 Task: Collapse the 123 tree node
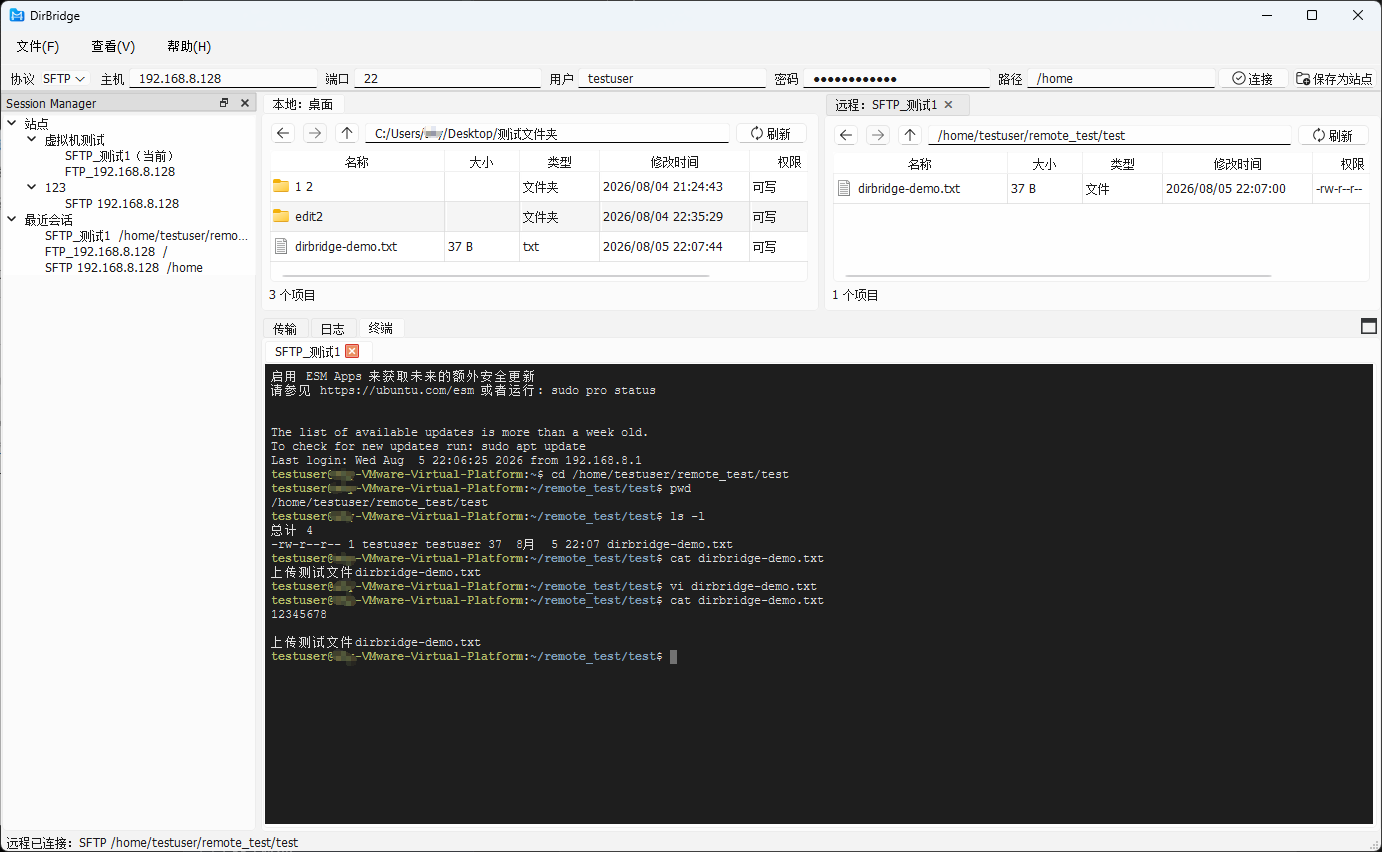coord(32,187)
